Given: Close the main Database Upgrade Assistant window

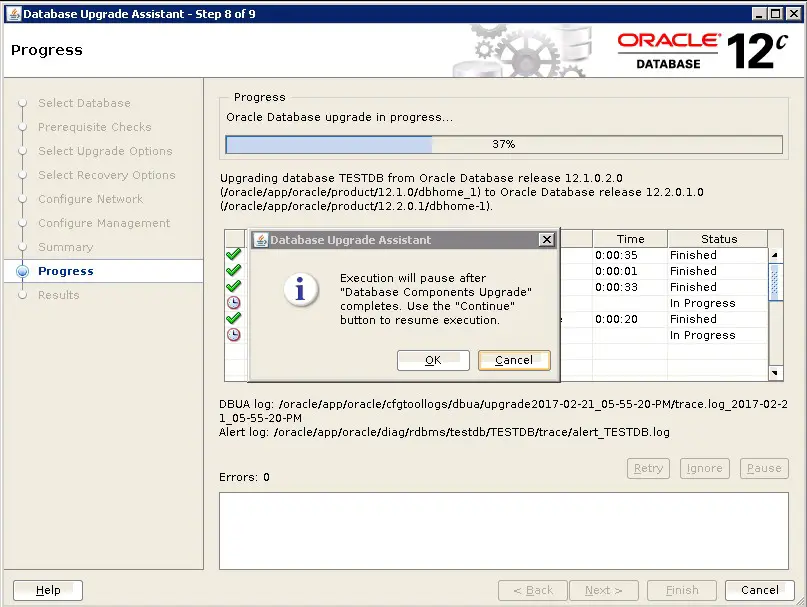Looking at the screenshot, I should click(794, 14).
